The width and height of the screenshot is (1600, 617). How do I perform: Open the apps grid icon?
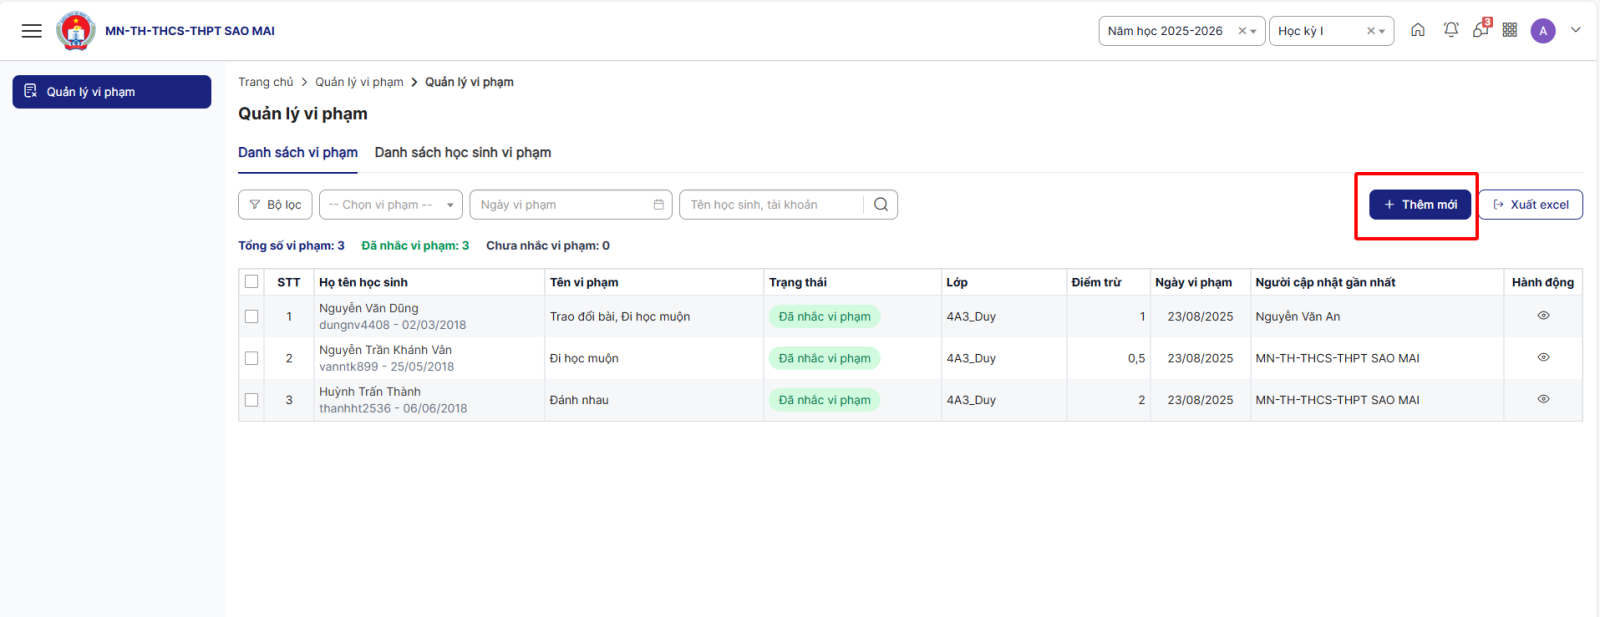[1510, 30]
